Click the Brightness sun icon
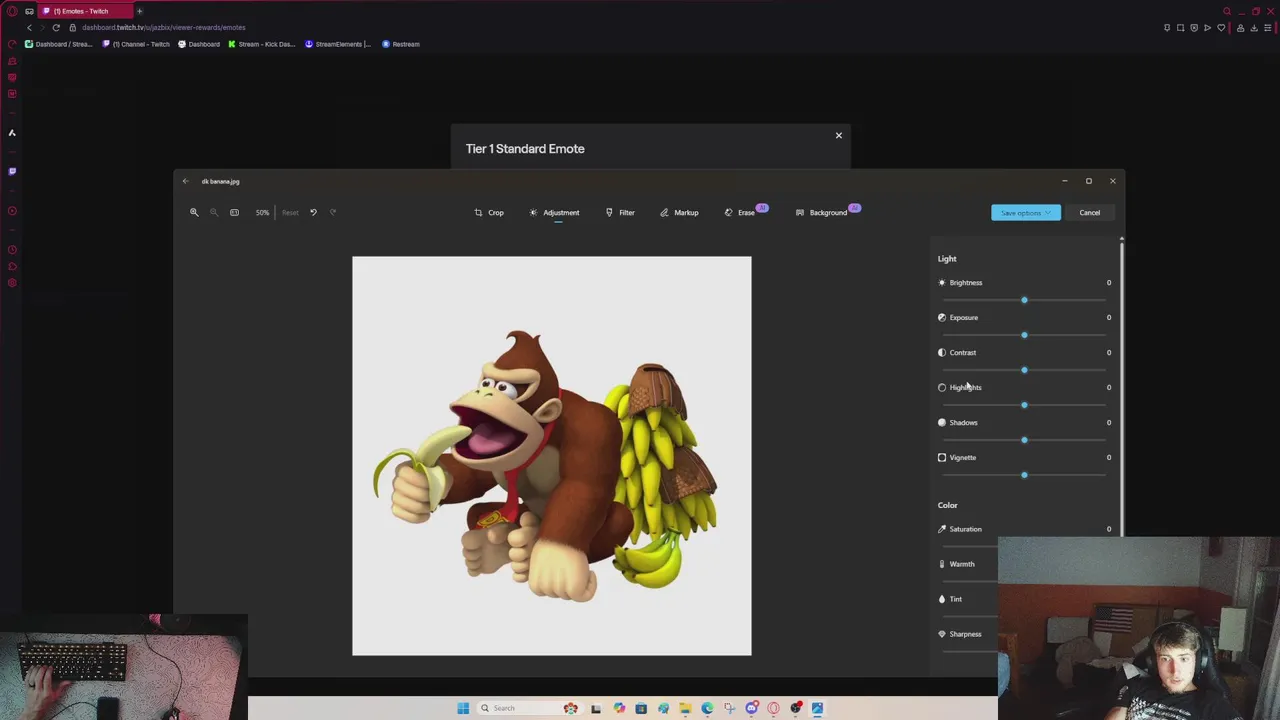The height and width of the screenshot is (720, 1280). pos(942,282)
